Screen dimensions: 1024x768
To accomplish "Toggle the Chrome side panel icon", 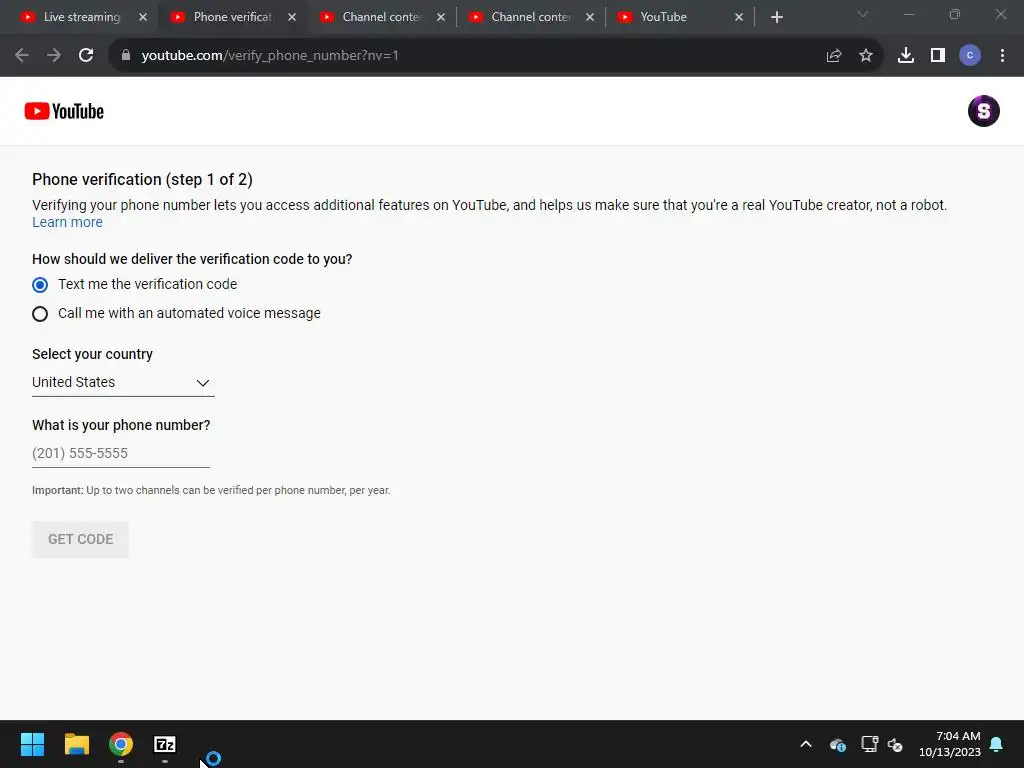I will (x=938, y=56).
